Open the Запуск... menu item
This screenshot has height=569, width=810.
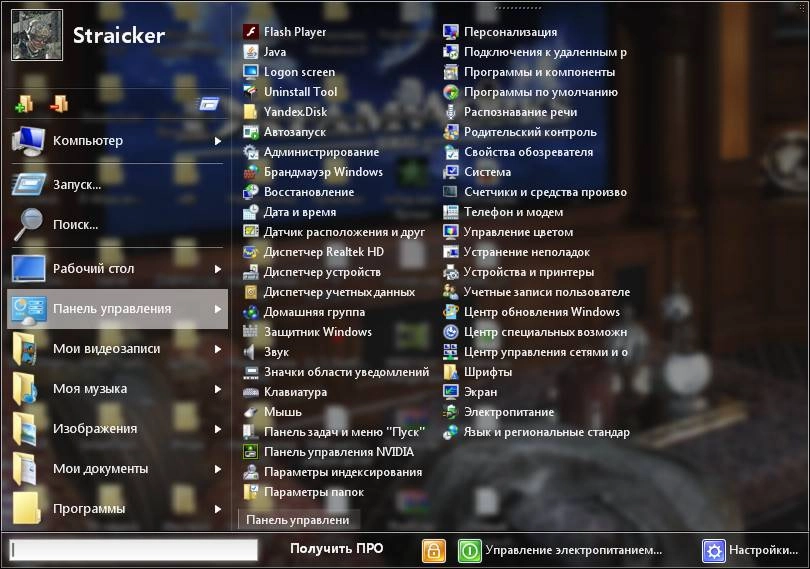(x=117, y=184)
